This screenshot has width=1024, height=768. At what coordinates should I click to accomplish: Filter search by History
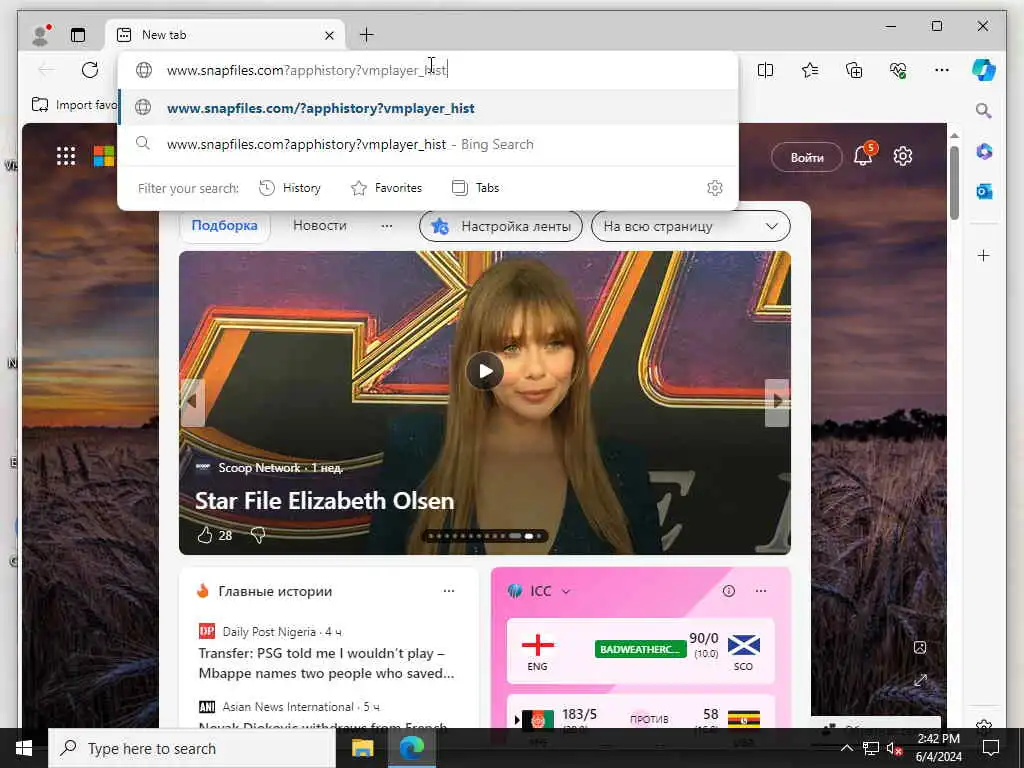[x=290, y=188]
